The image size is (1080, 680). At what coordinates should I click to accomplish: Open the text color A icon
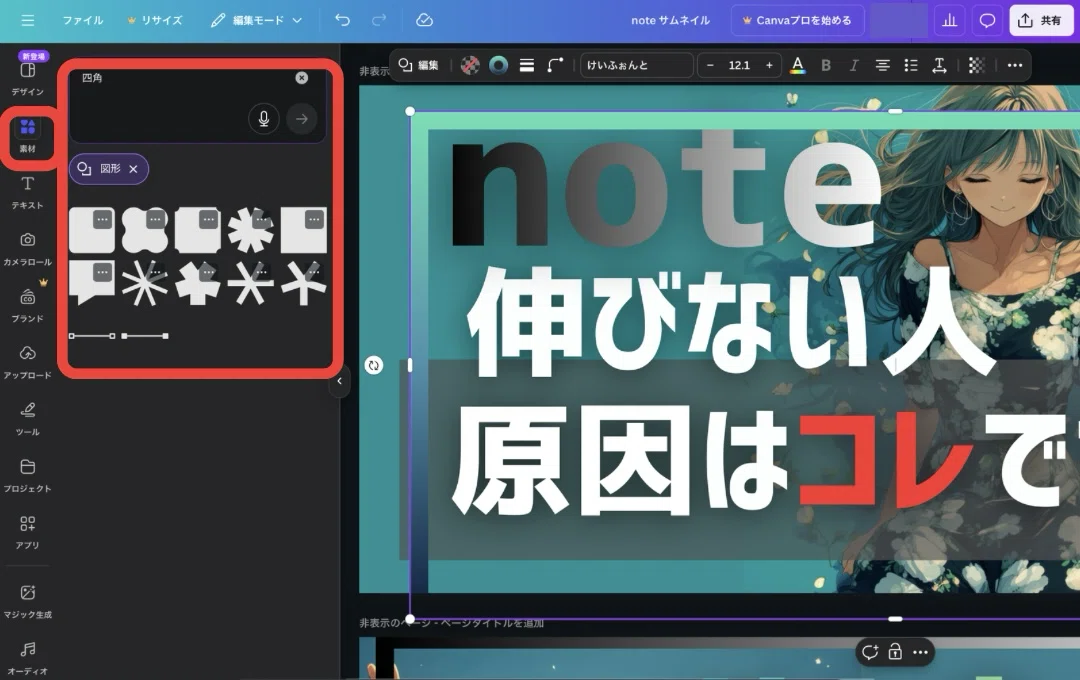(x=798, y=65)
